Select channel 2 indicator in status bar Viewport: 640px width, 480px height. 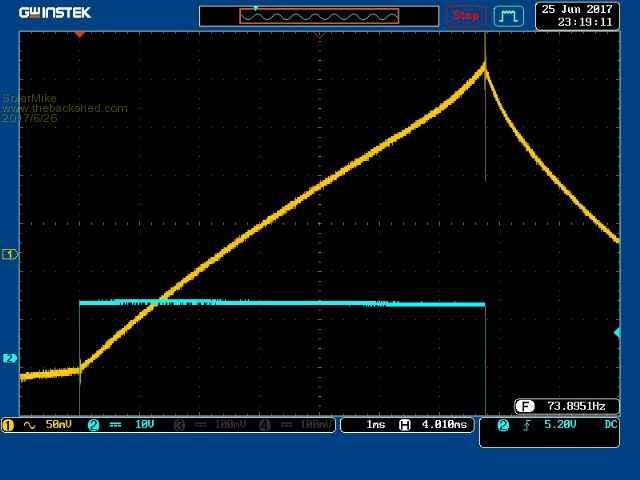tap(94, 425)
